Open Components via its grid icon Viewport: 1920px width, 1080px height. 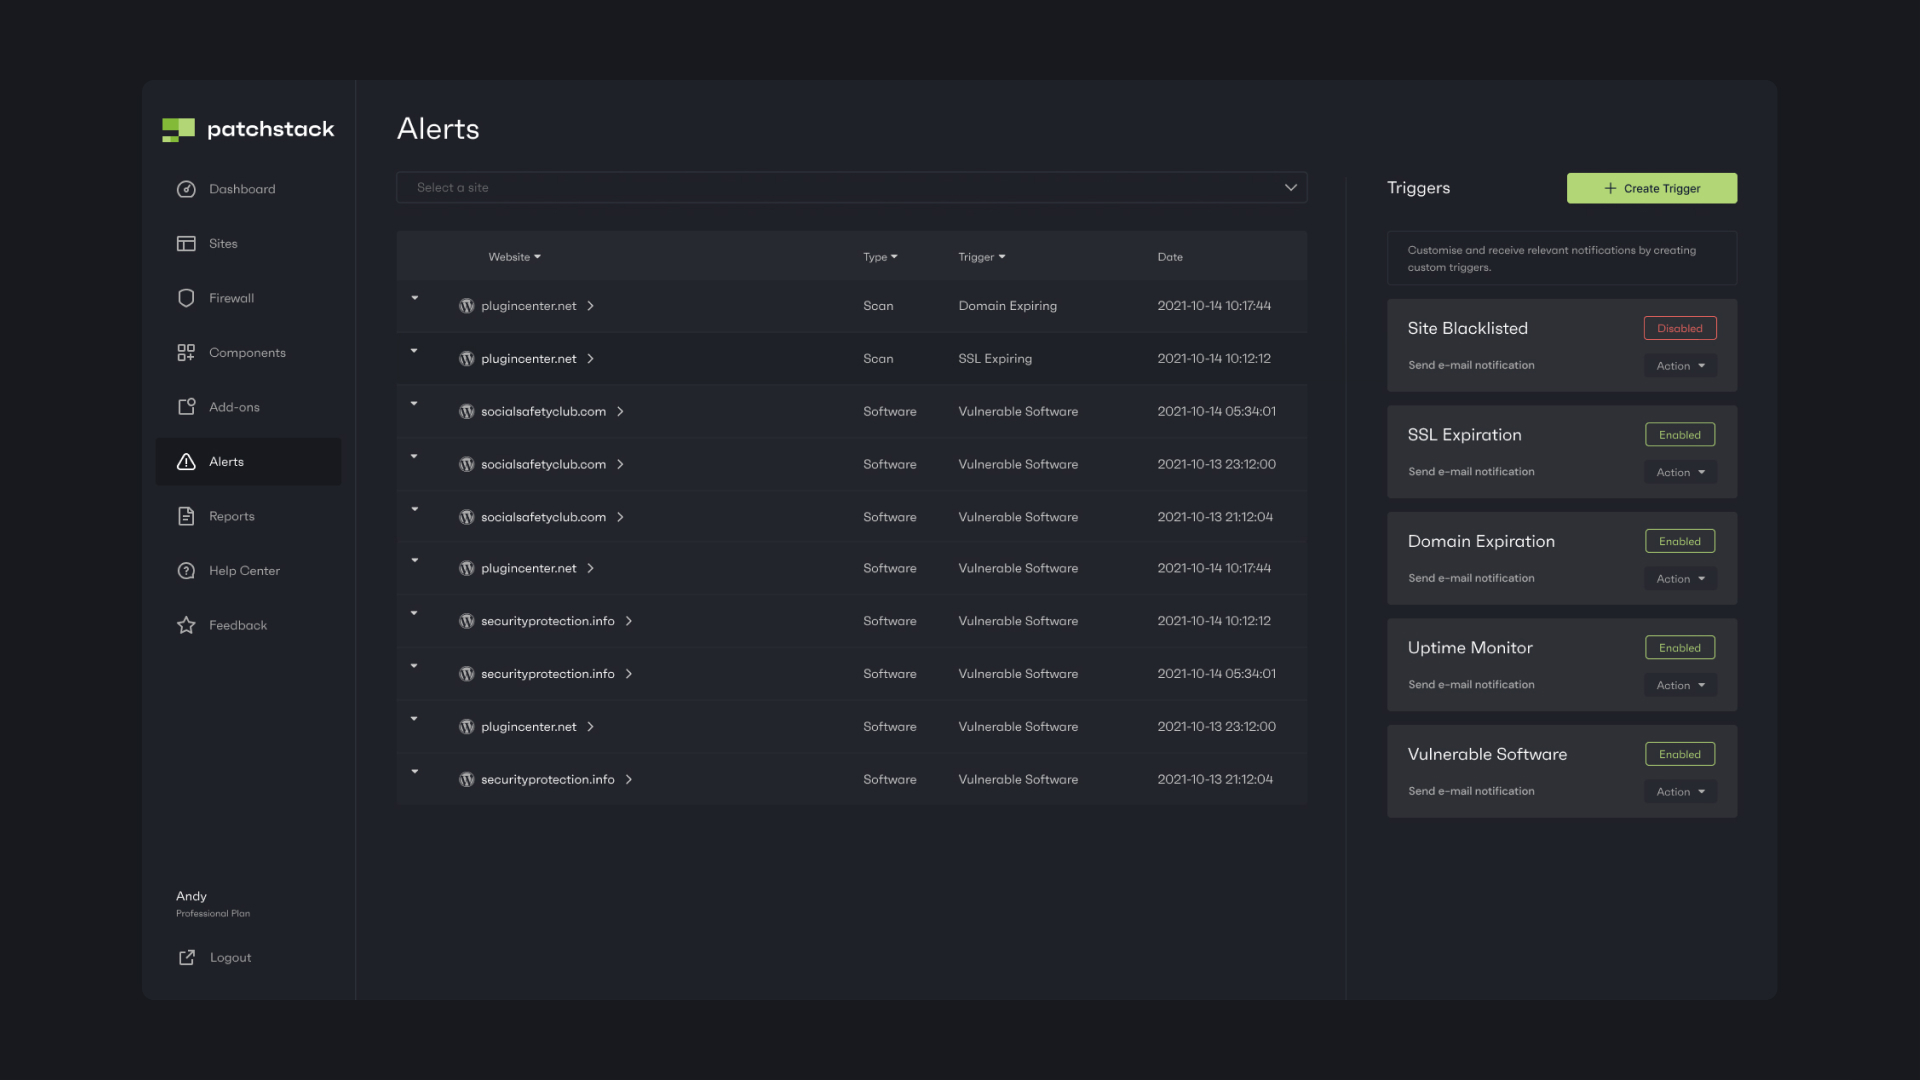click(x=186, y=353)
